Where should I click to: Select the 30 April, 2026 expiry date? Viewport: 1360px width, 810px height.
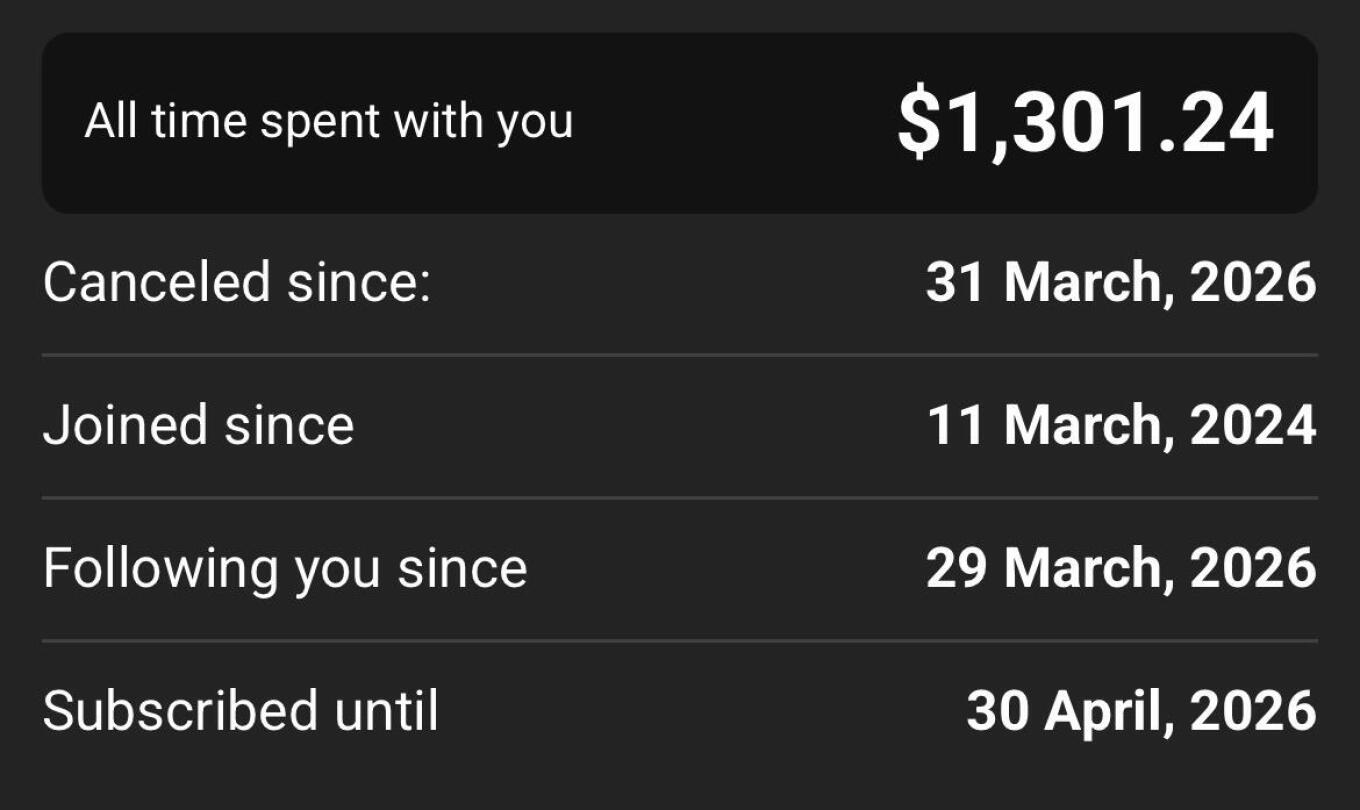[1141, 711]
